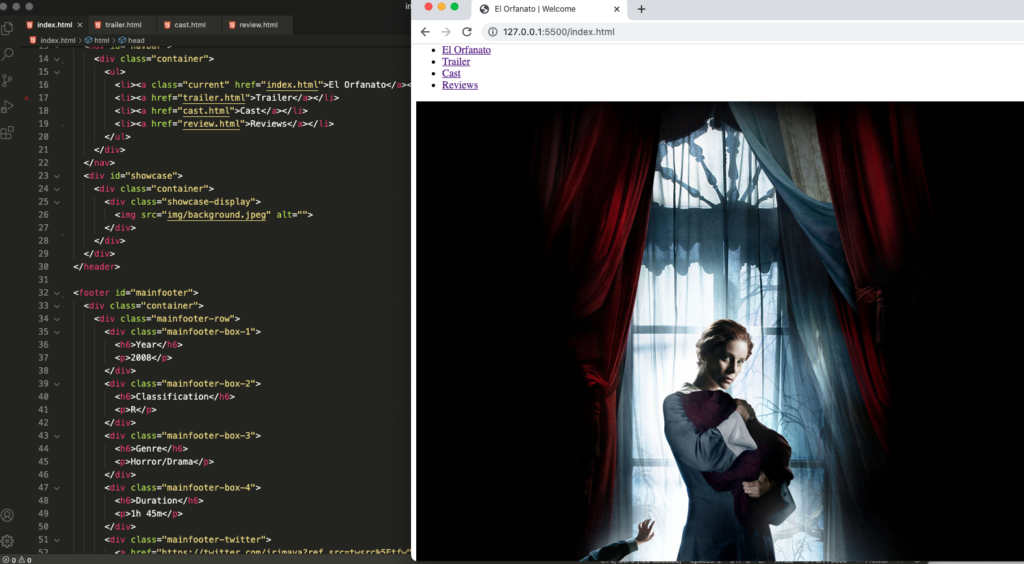Switch to the review.html editor tab

[258, 25]
